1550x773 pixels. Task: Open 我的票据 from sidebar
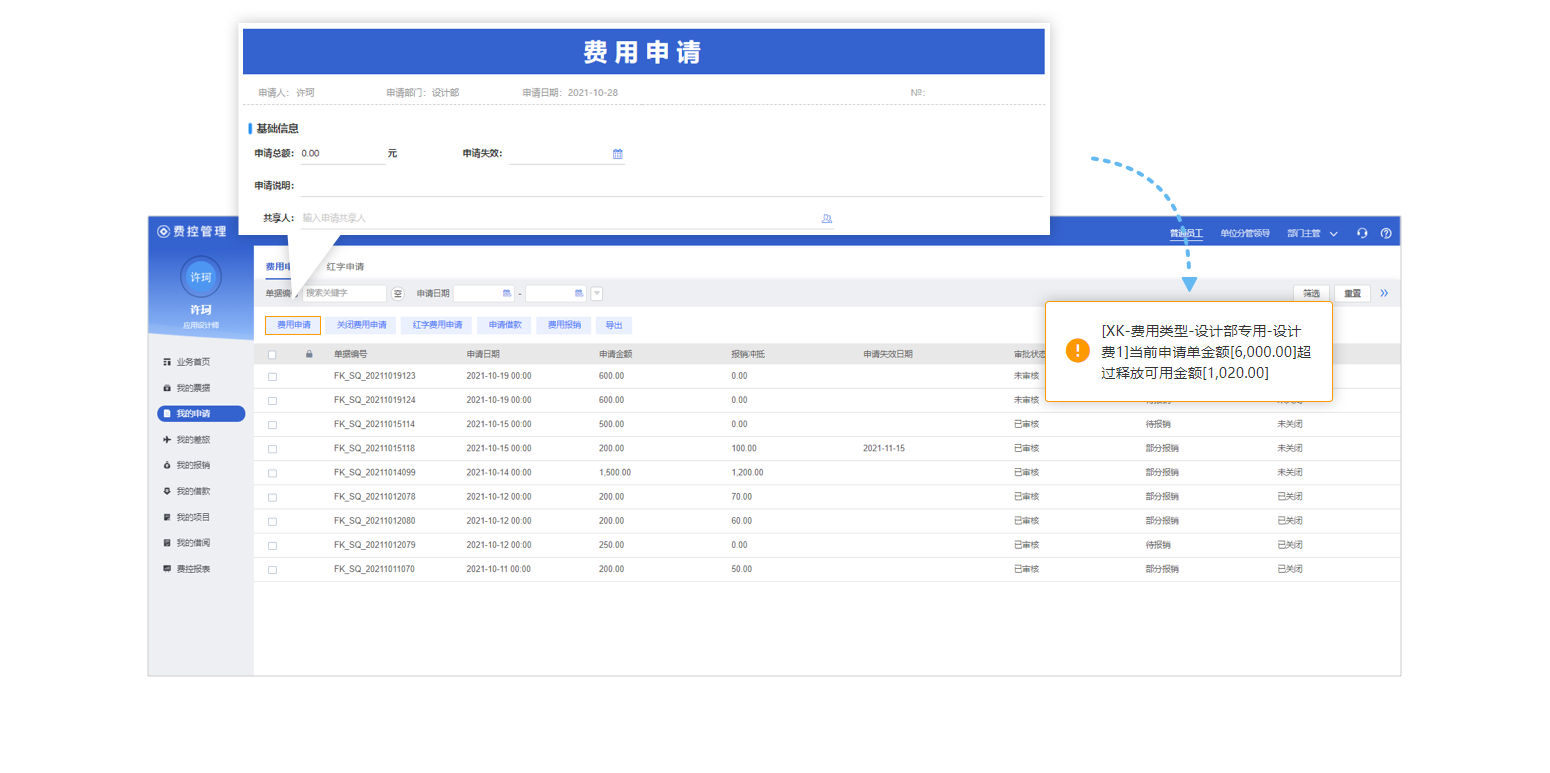coord(197,388)
